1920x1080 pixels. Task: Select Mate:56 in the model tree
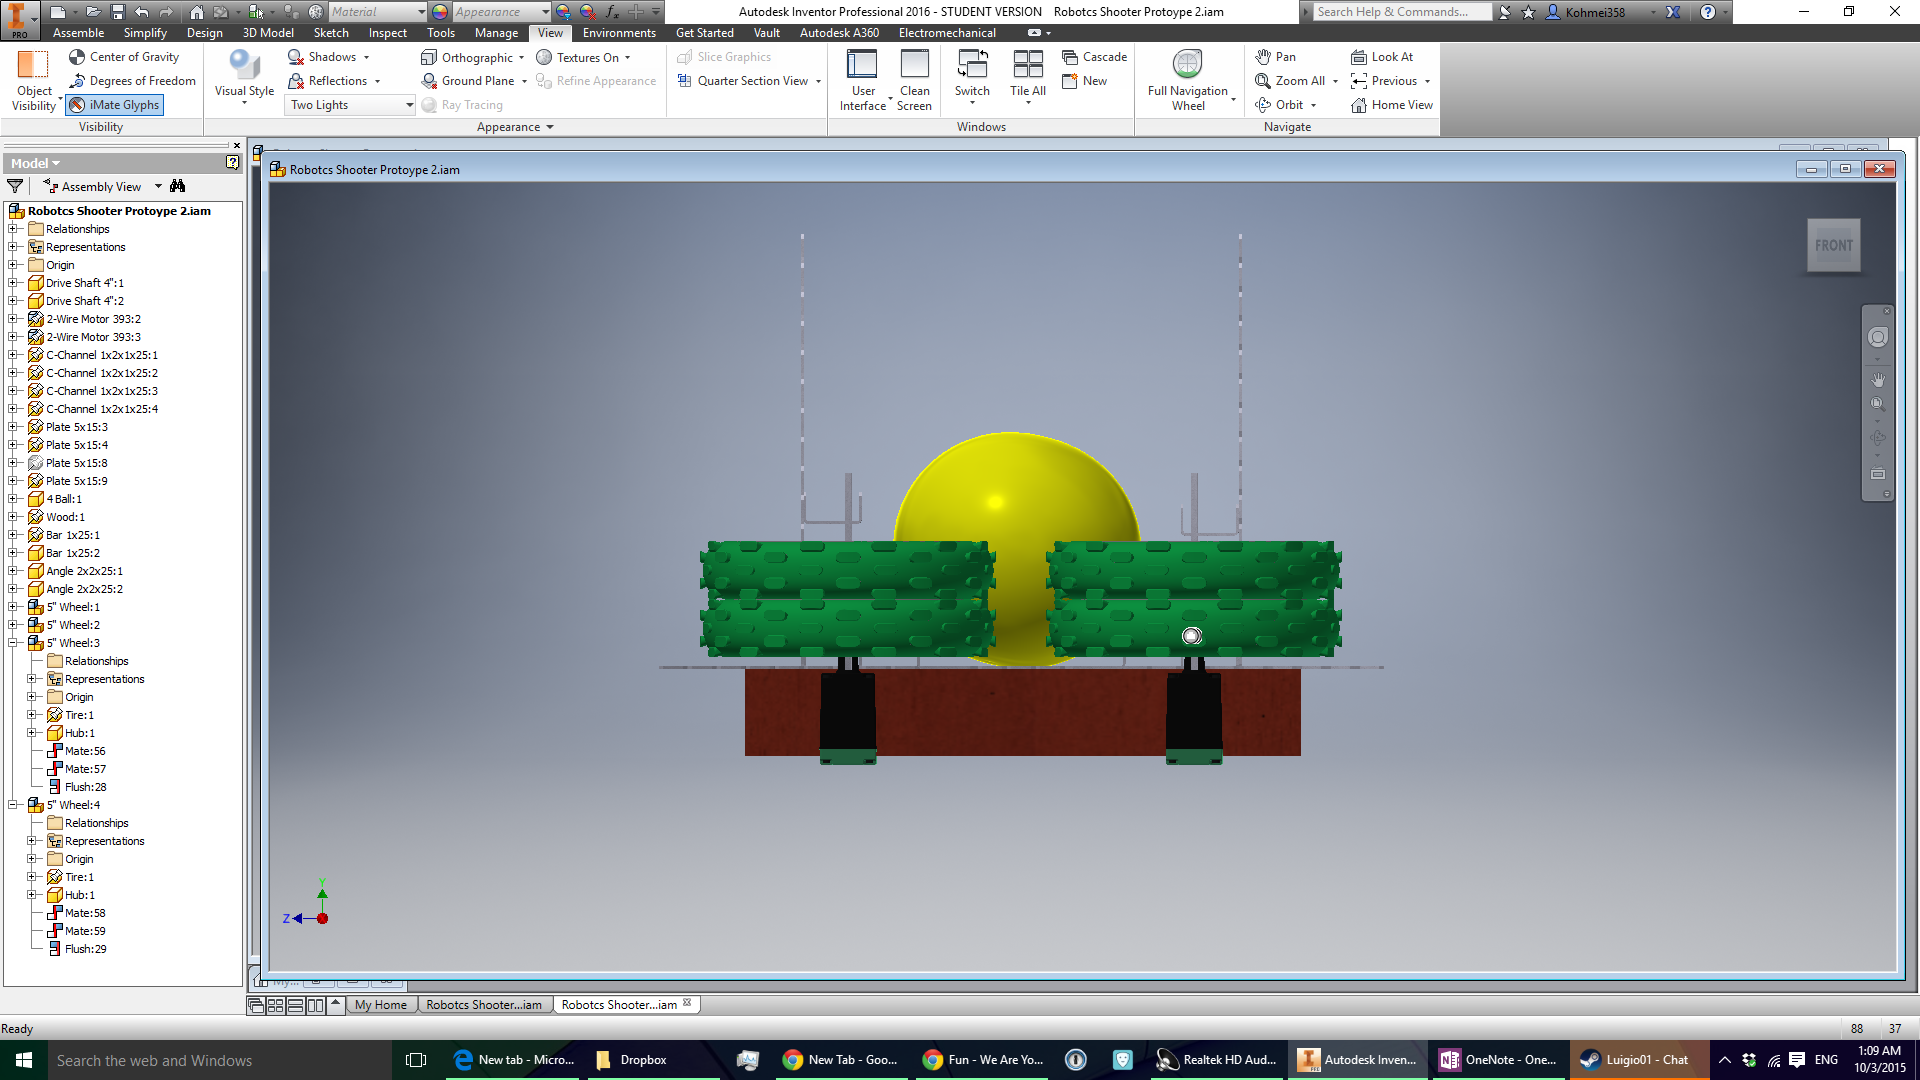pos(85,751)
